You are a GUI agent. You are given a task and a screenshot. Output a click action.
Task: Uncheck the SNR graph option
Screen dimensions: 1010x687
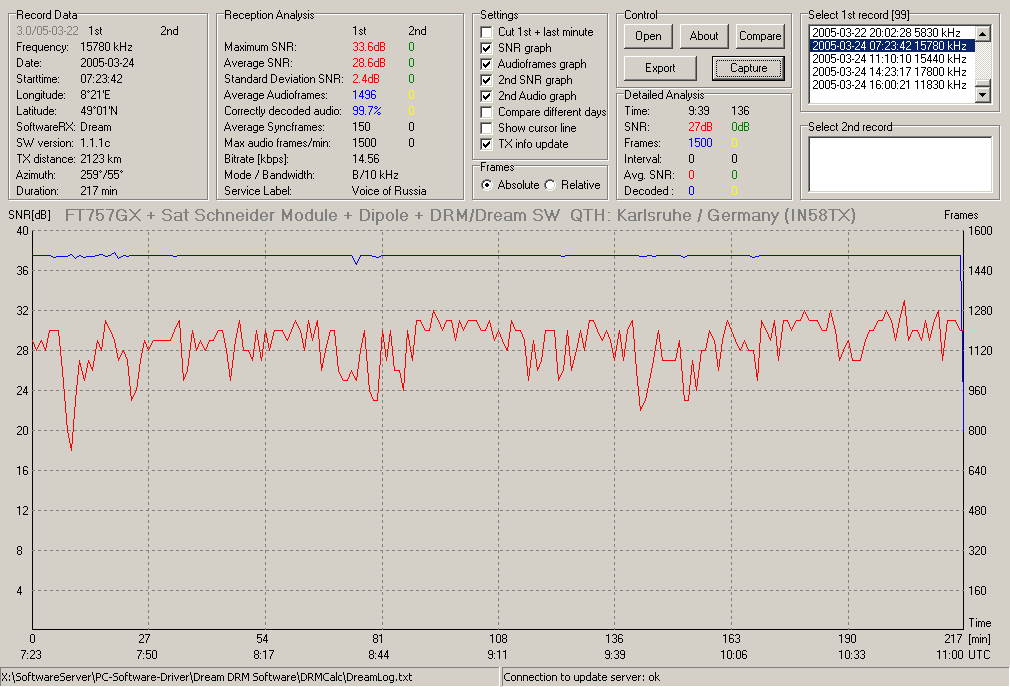[x=486, y=48]
